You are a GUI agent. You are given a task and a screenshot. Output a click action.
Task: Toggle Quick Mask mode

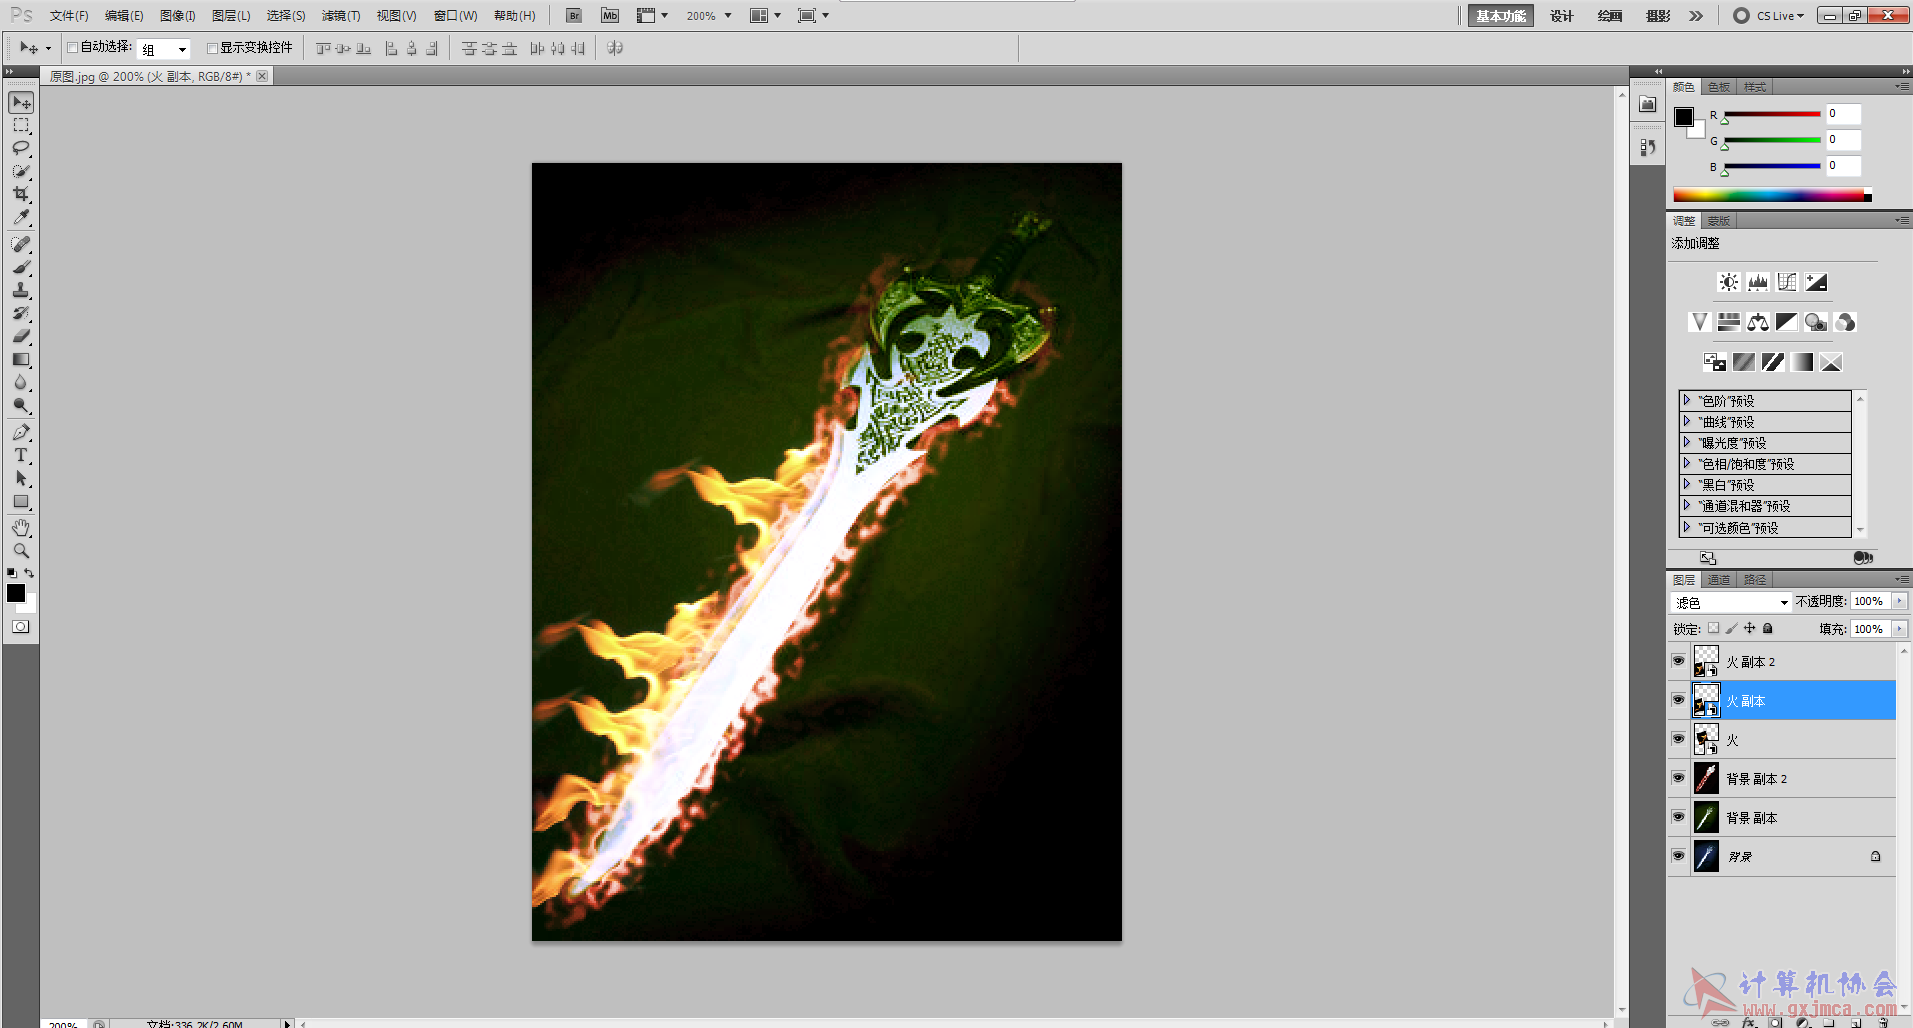[x=21, y=627]
